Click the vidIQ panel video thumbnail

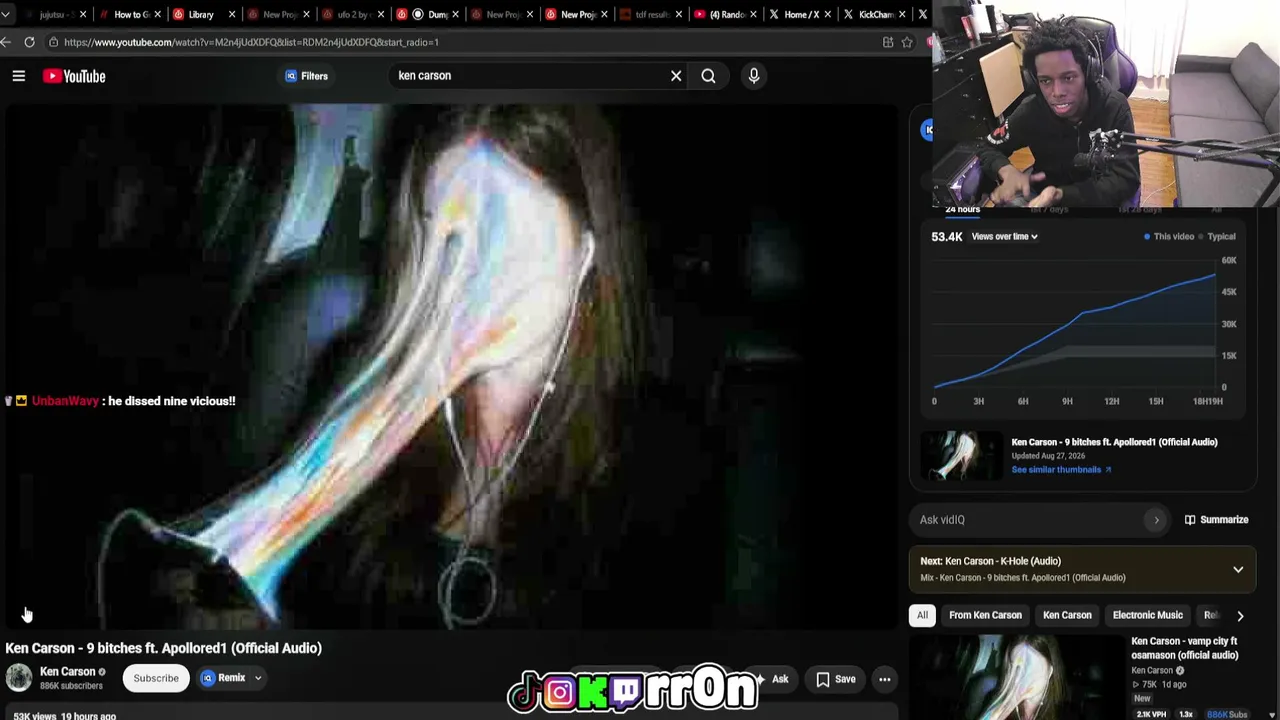point(960,456)
